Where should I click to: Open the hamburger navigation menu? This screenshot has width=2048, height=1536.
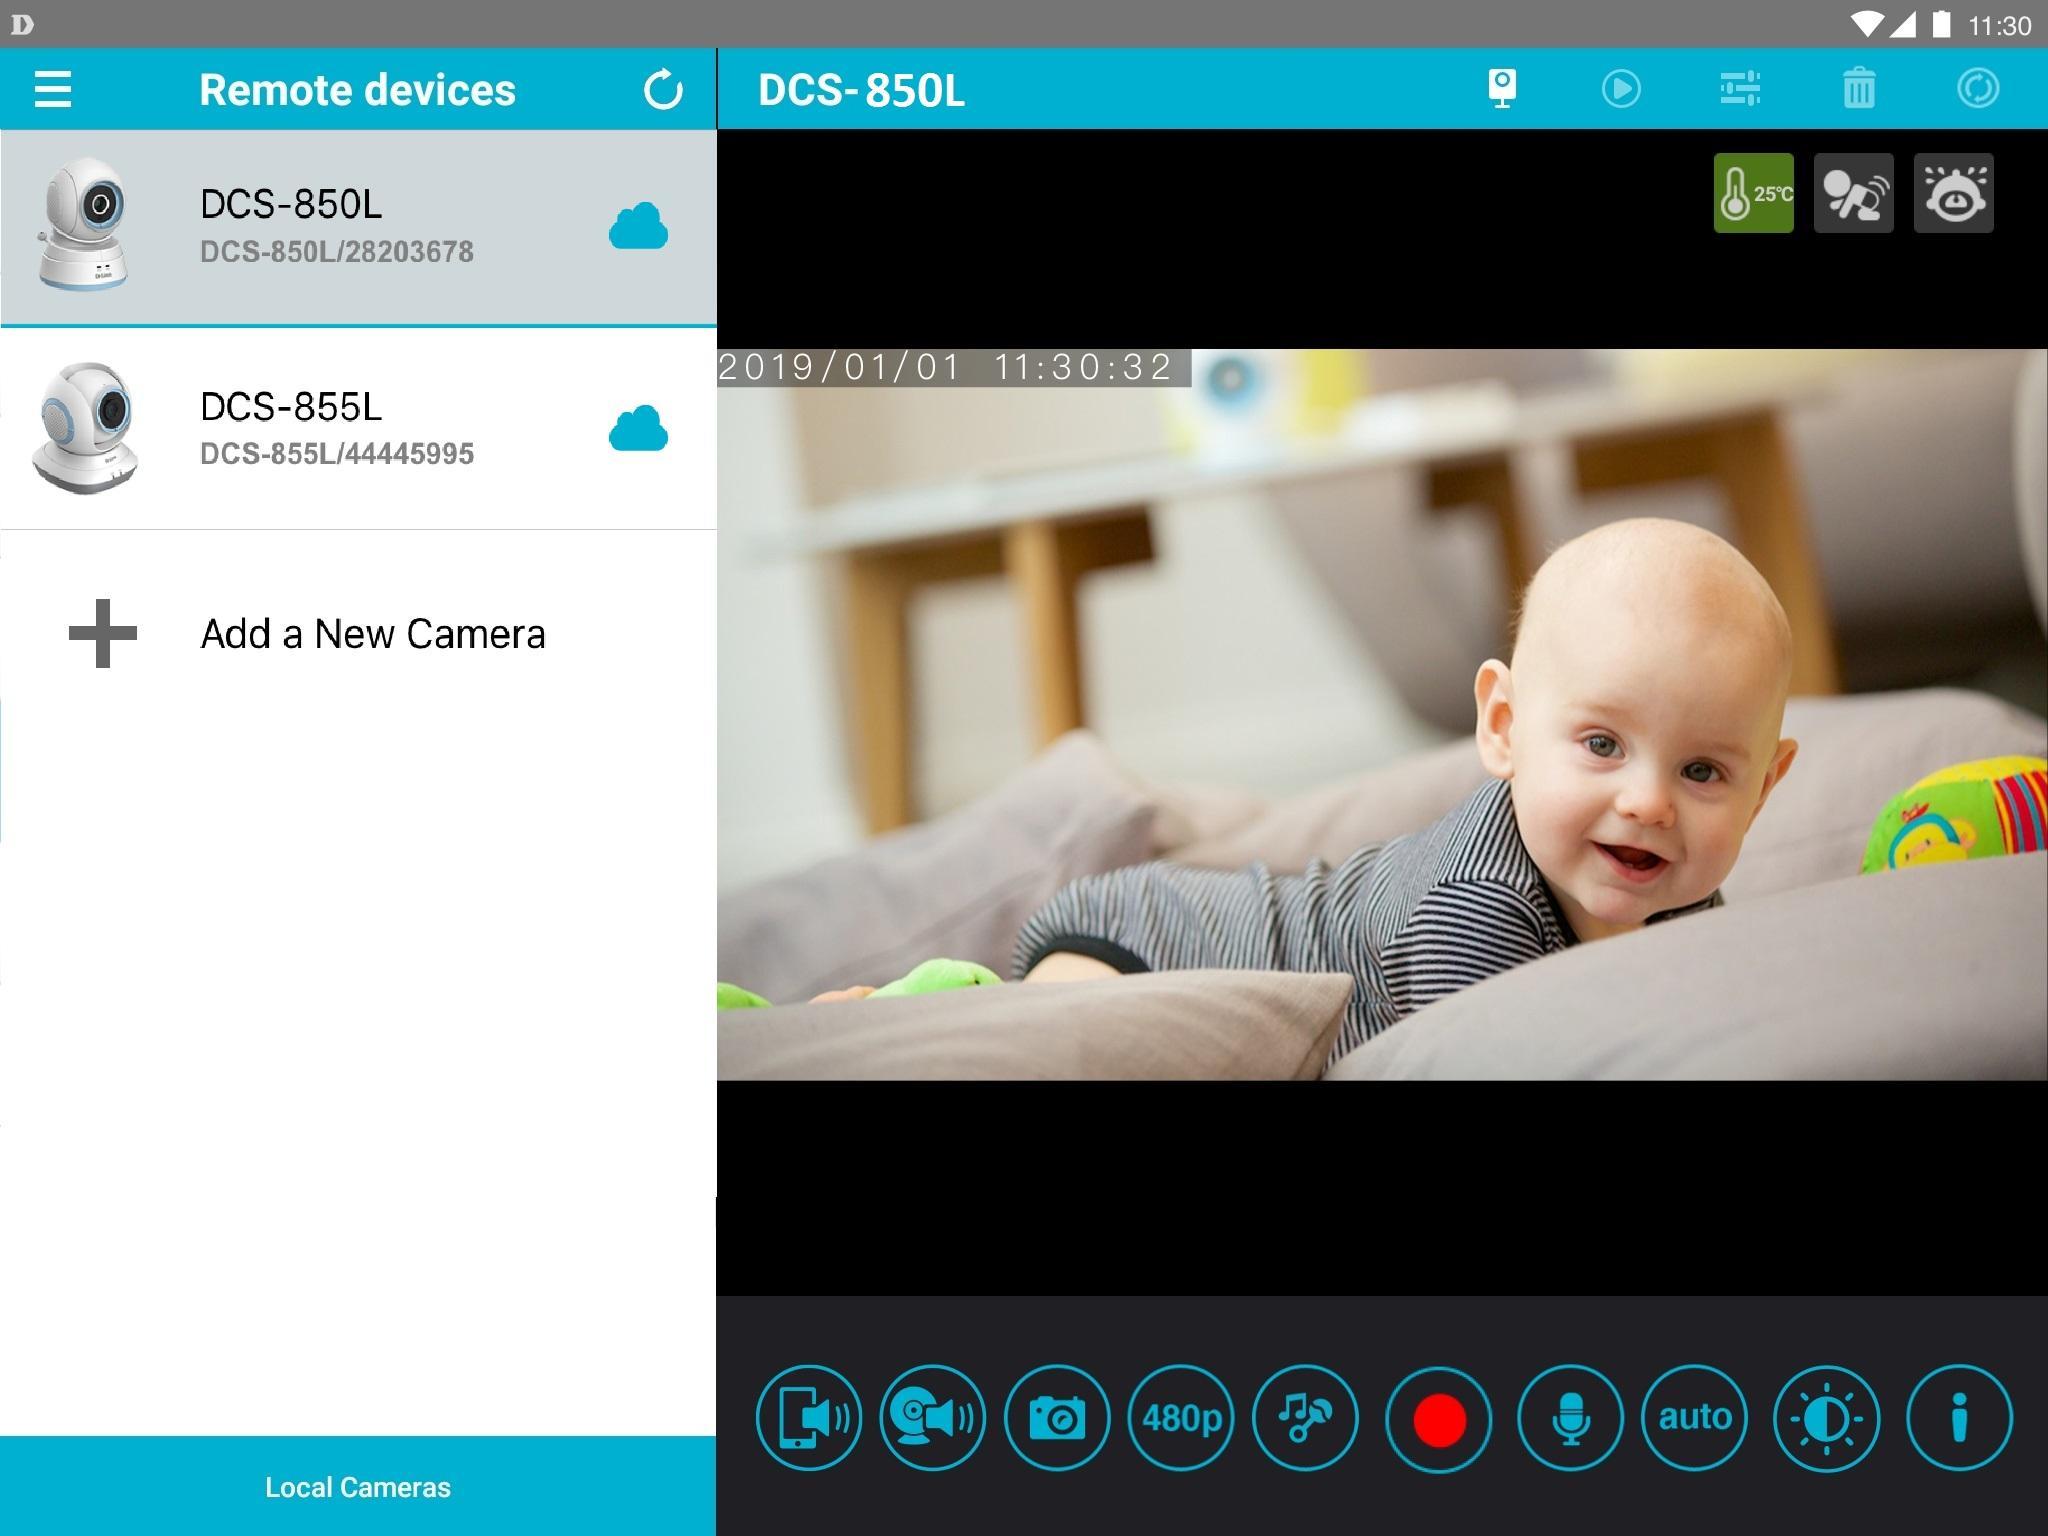(x=52, y=88)
